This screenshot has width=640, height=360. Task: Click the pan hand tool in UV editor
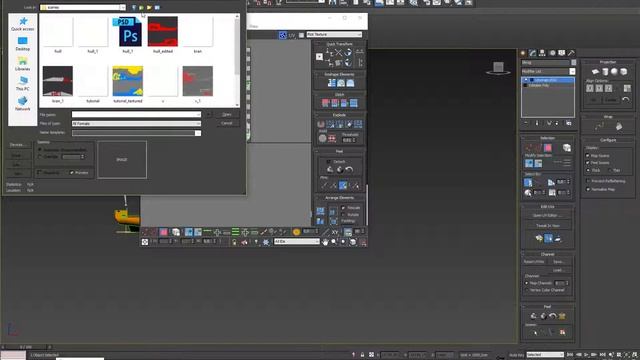pyautogui.click(x=325, y=242)
